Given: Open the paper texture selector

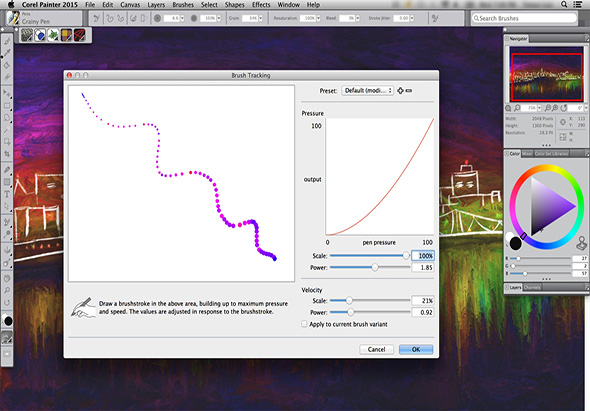Looking at the screenshot, I should point(27,35).
